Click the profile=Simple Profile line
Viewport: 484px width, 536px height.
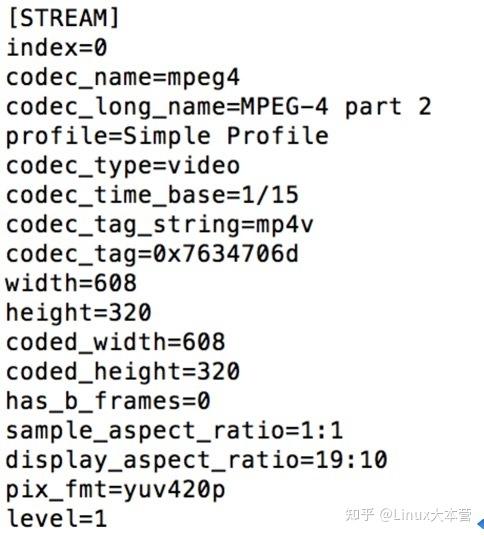(167, 137)
